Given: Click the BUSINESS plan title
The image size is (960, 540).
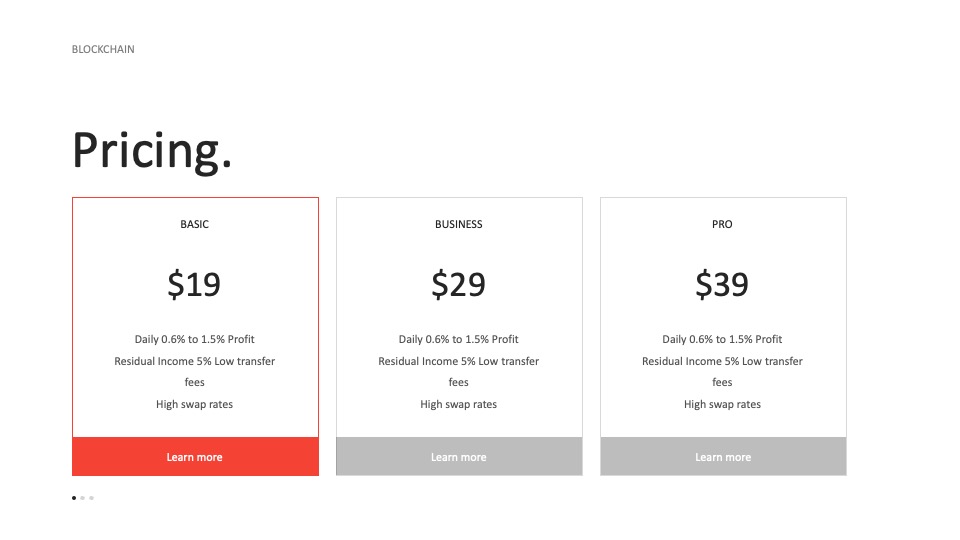Looking at the screenshot, I should (x=459, y=224).
